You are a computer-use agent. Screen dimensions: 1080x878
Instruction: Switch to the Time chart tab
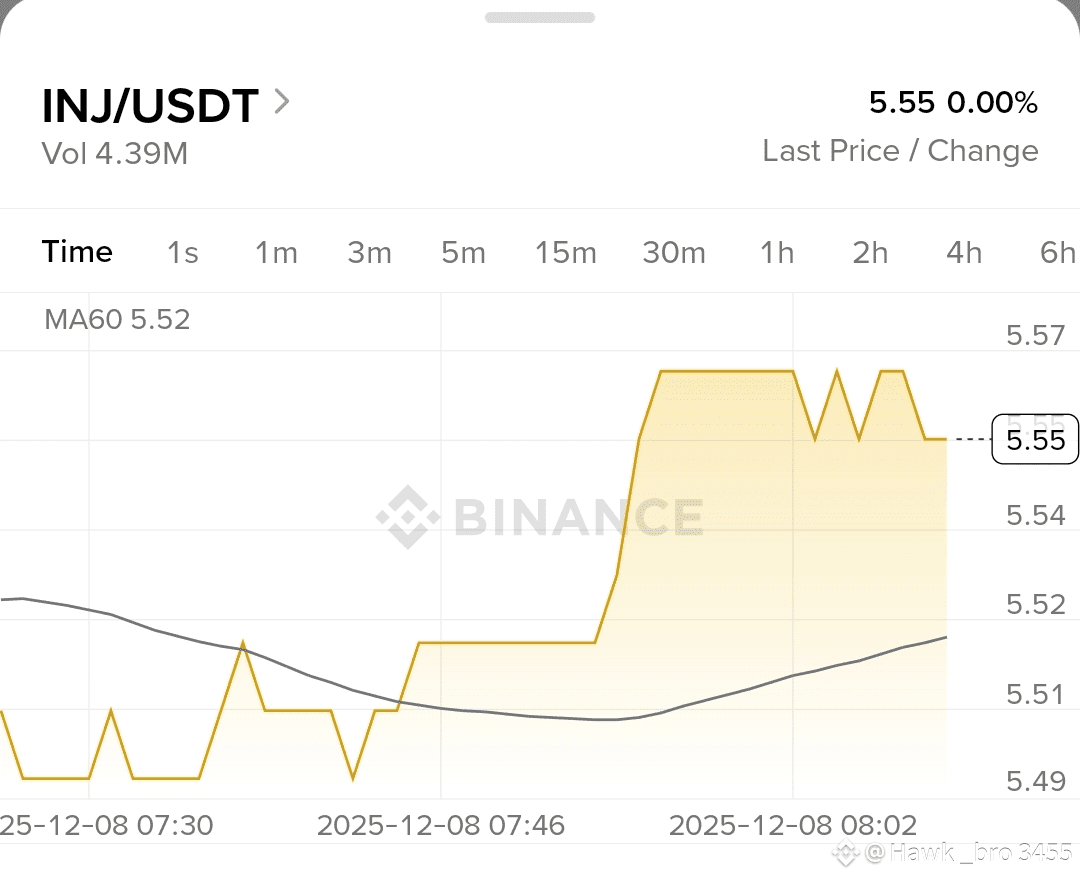pyautogui.click(x=77, y=252)
